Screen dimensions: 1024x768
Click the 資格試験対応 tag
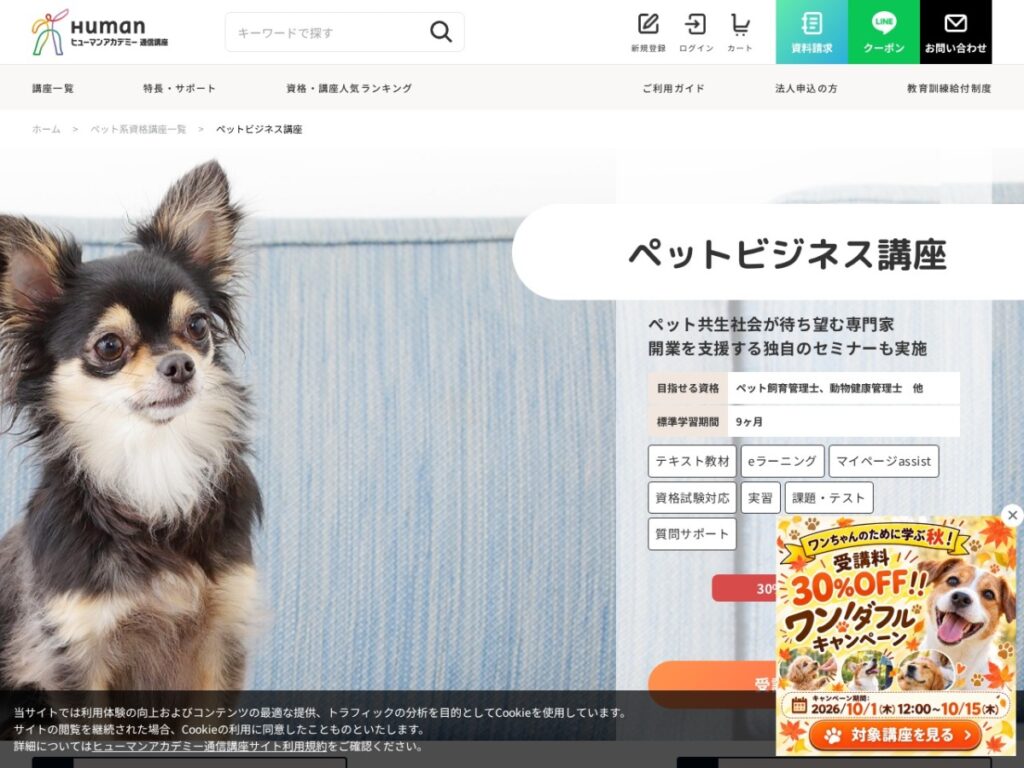click(x=692, y=498)
